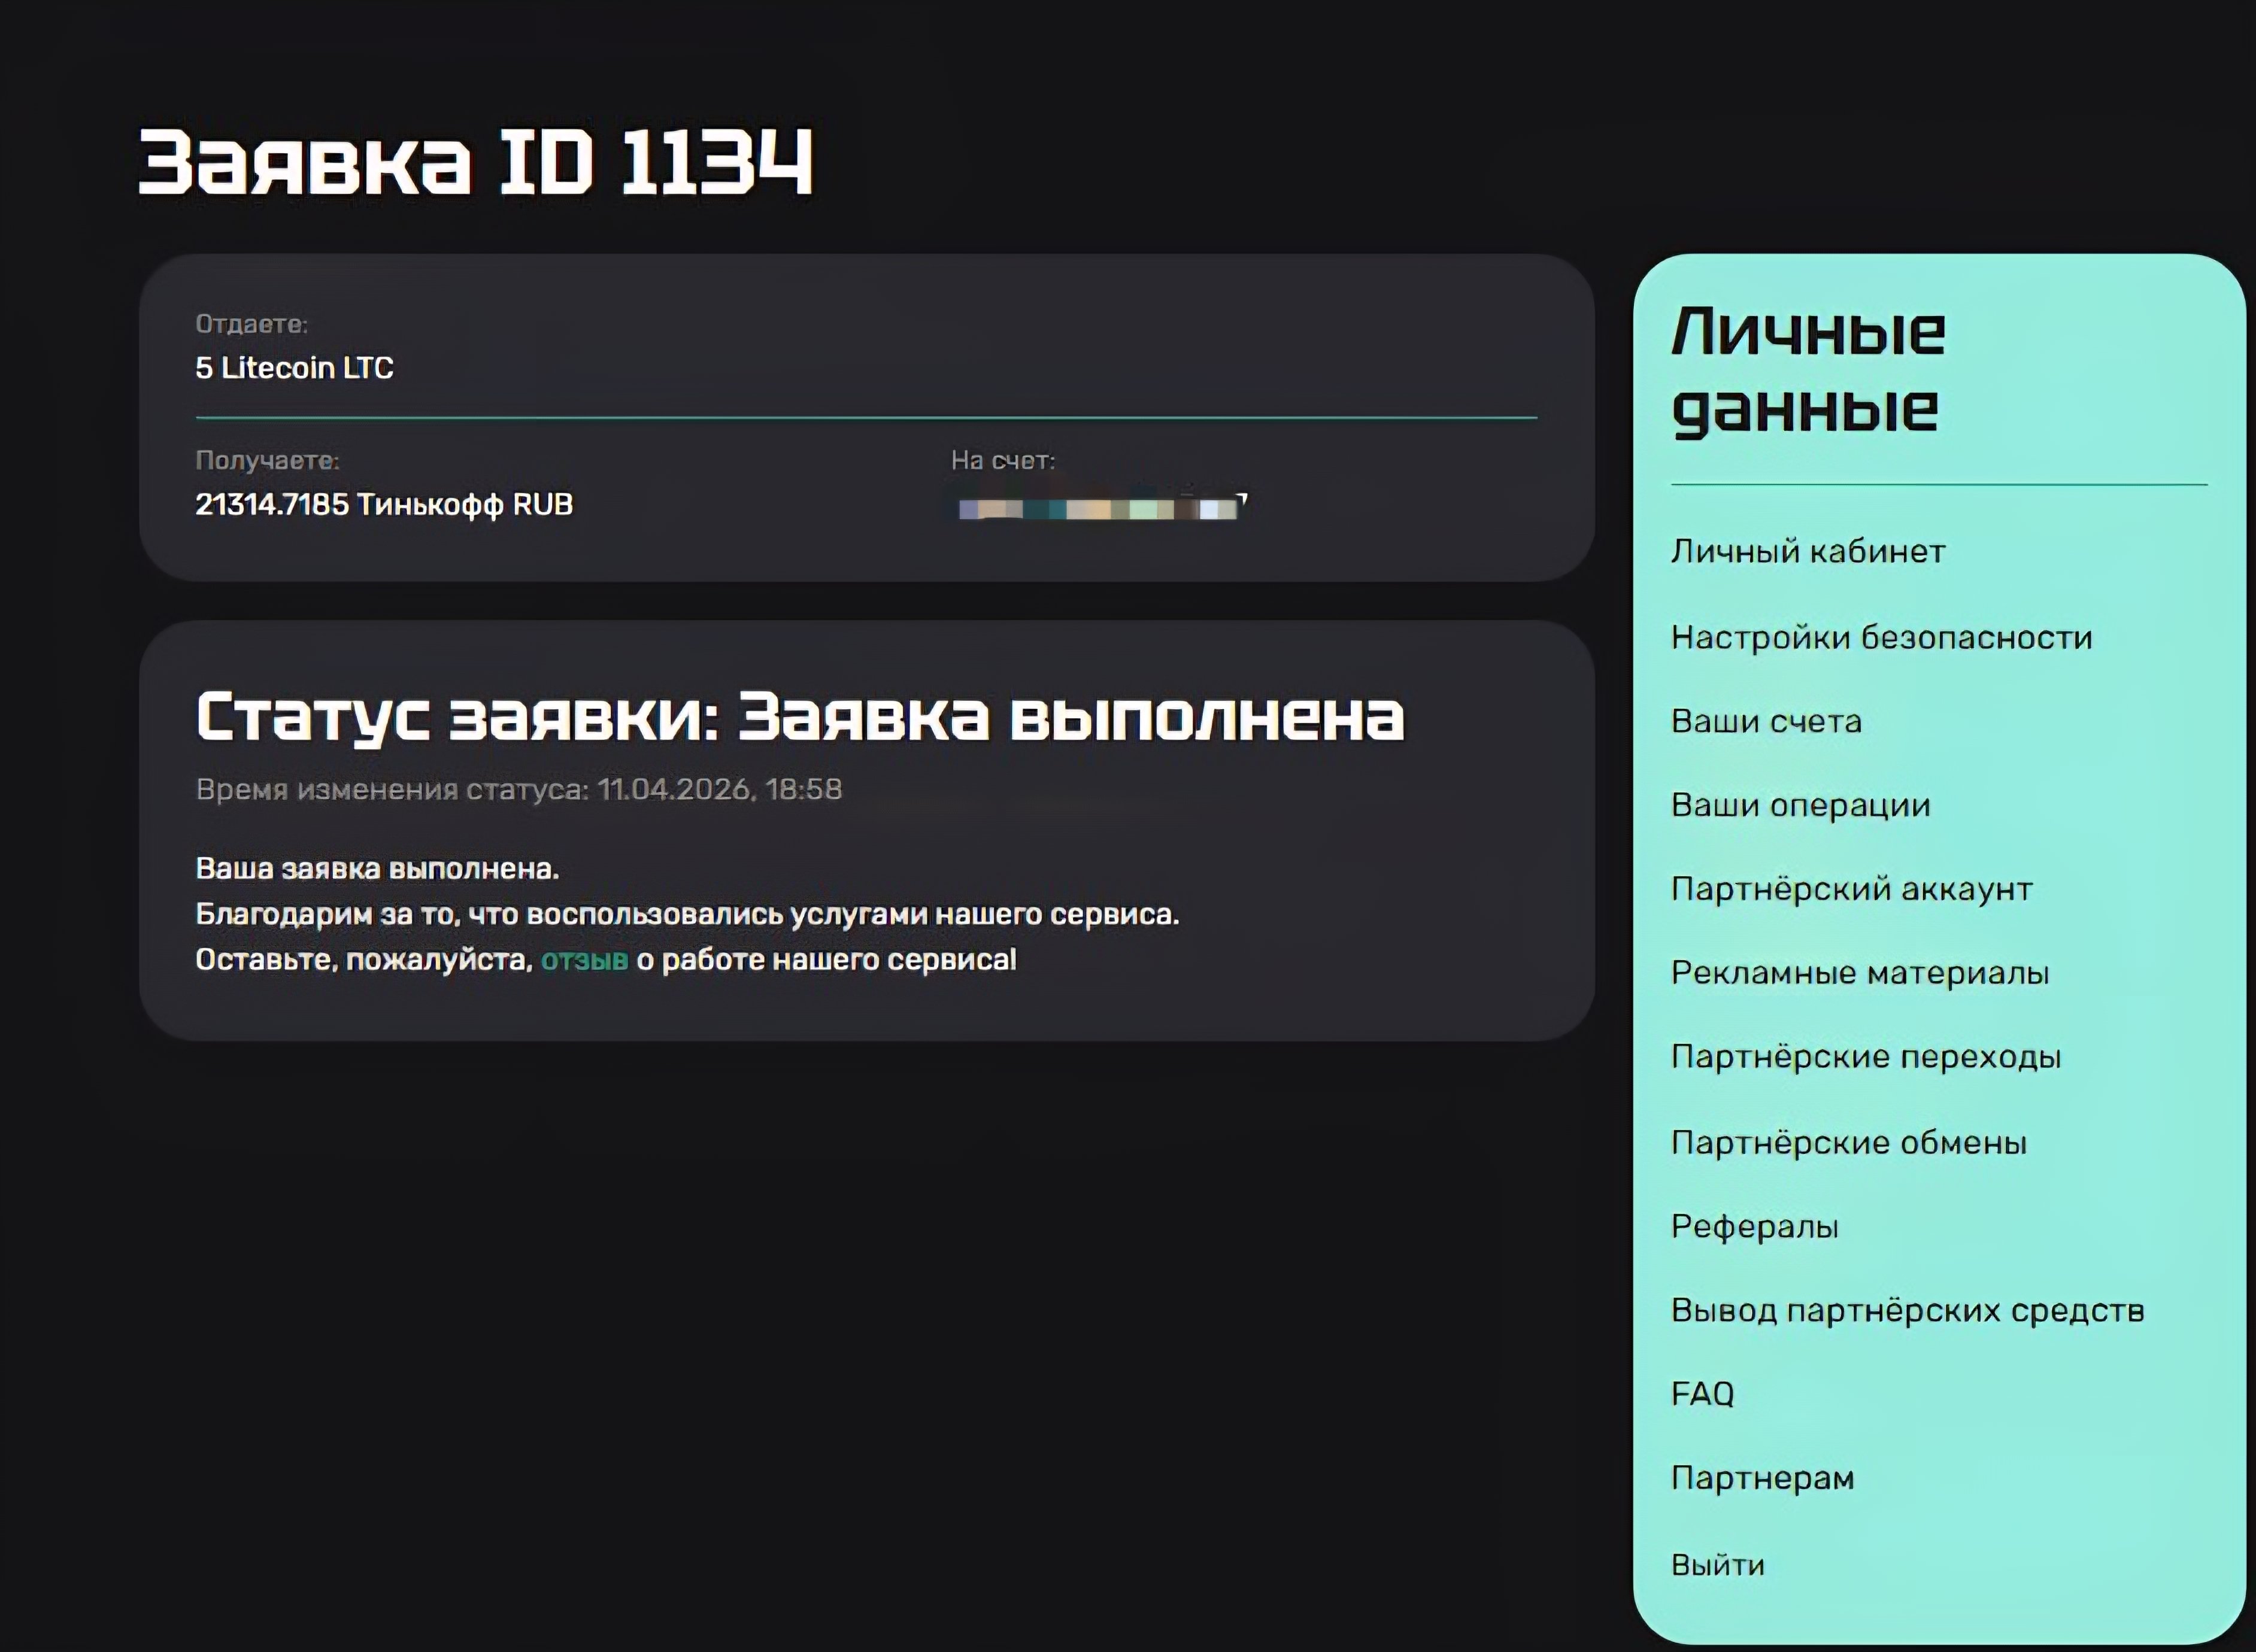Click the Ваша заявка выполнена. line
Image resolution: width=2256 pixels, height=1652 pixels.
(377, 868)
